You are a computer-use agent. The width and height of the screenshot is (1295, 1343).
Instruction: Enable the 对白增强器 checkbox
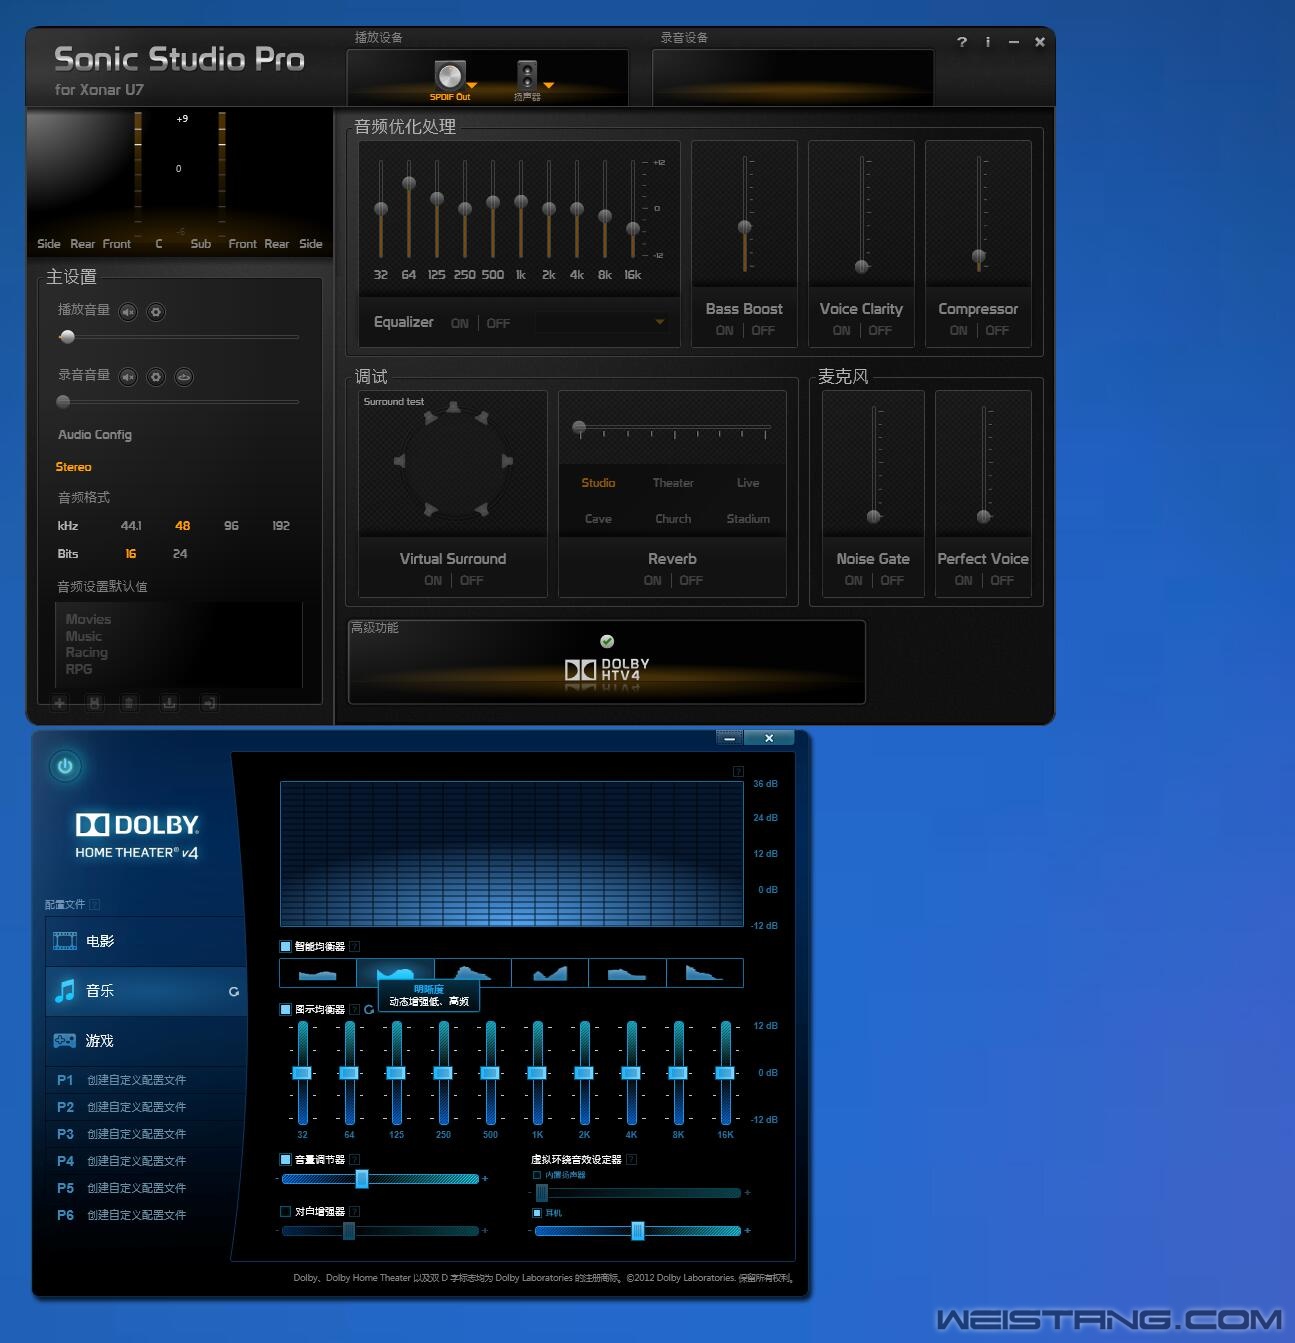pos(285,1211)
